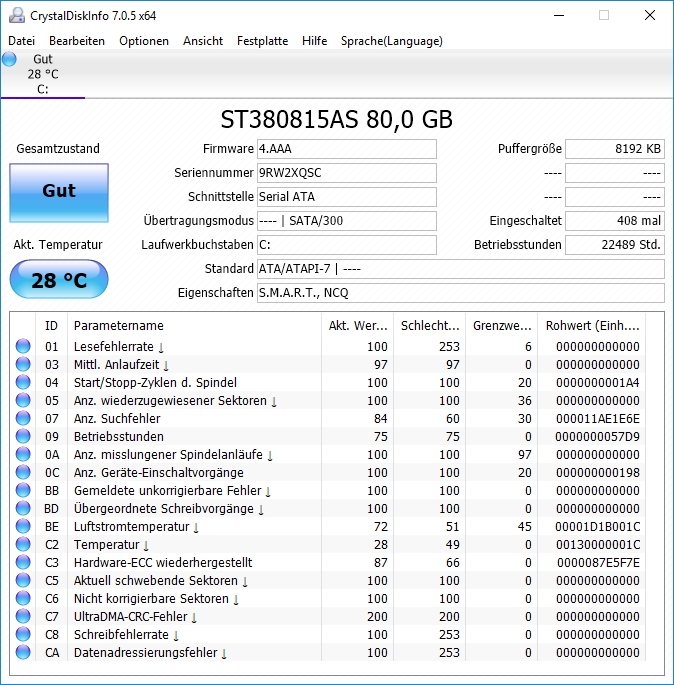Viewport: 674px width, 685px height.
Task: Click the Betriebsstunden field 22489 Std.
Action: point(615,245)
